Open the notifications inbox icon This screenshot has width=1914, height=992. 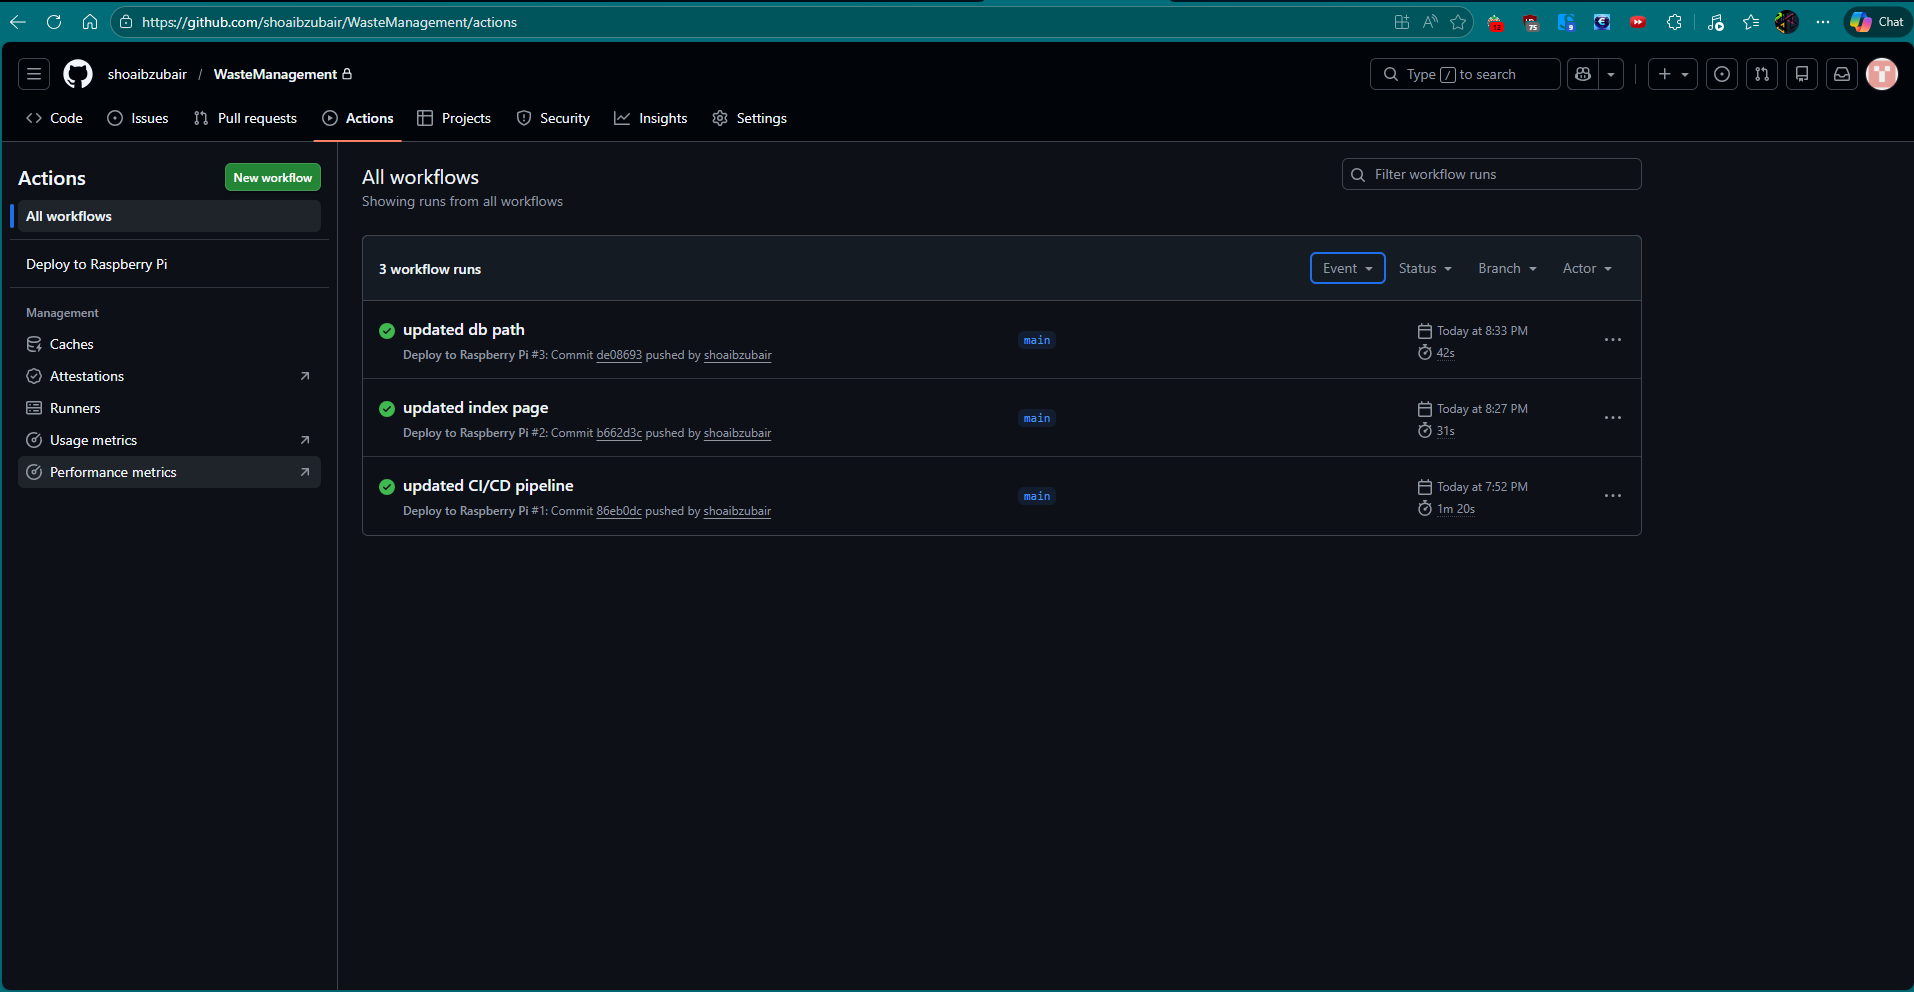tap(1842, 74)
